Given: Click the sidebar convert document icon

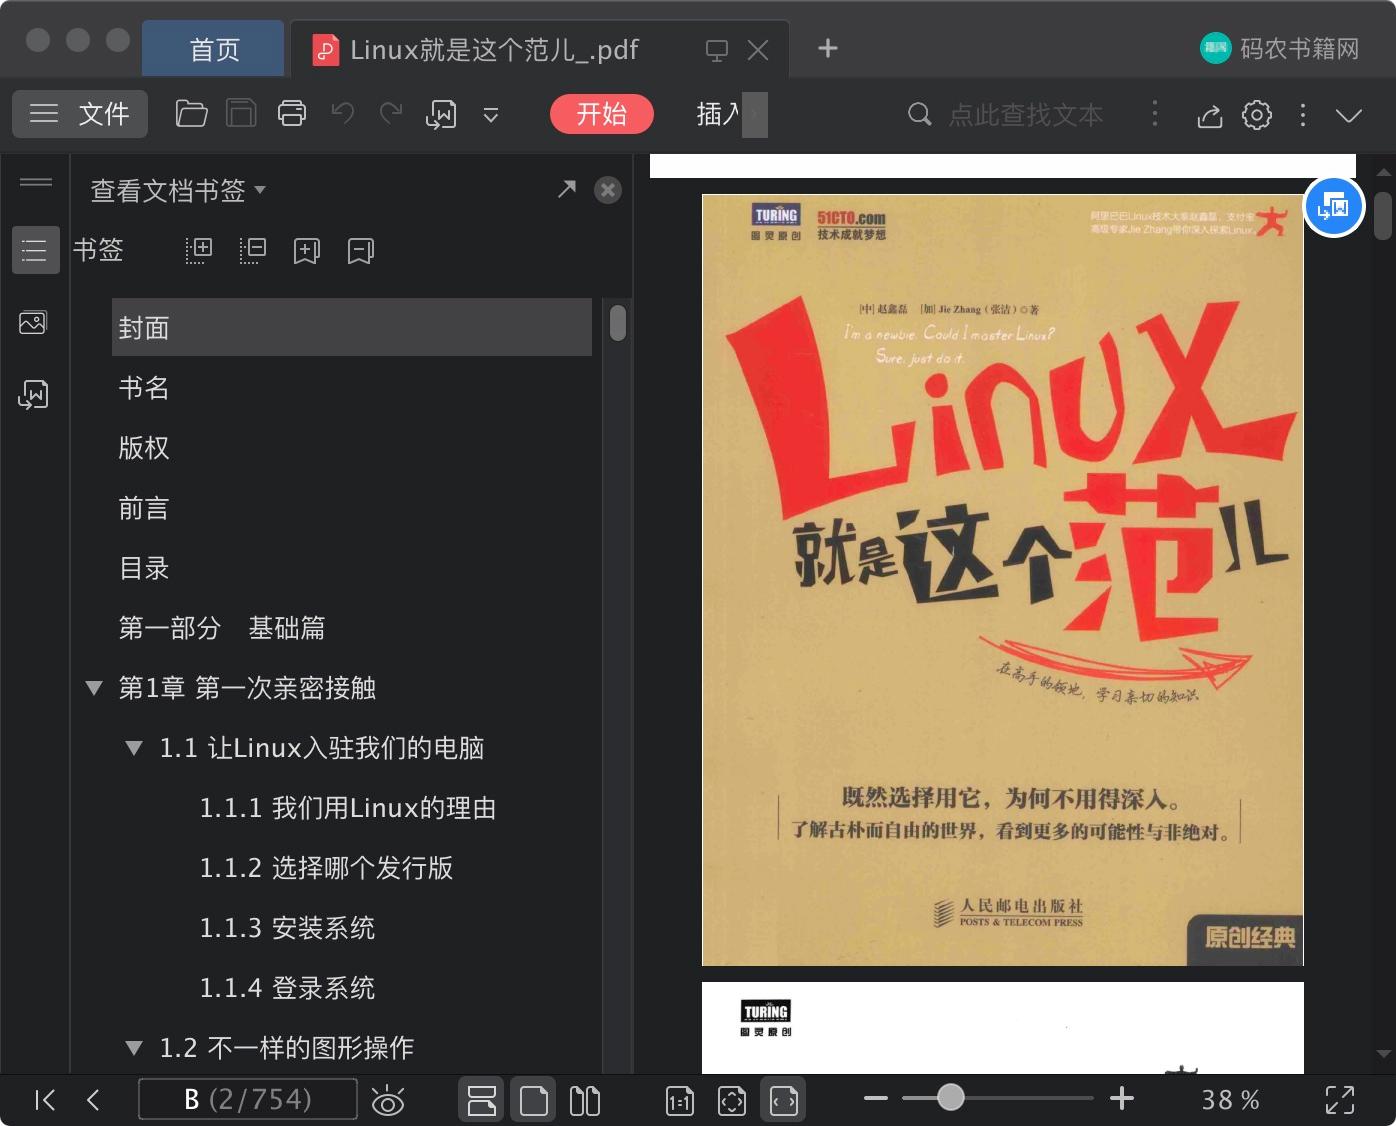Looking at the screenshot, I should point(33,394).
